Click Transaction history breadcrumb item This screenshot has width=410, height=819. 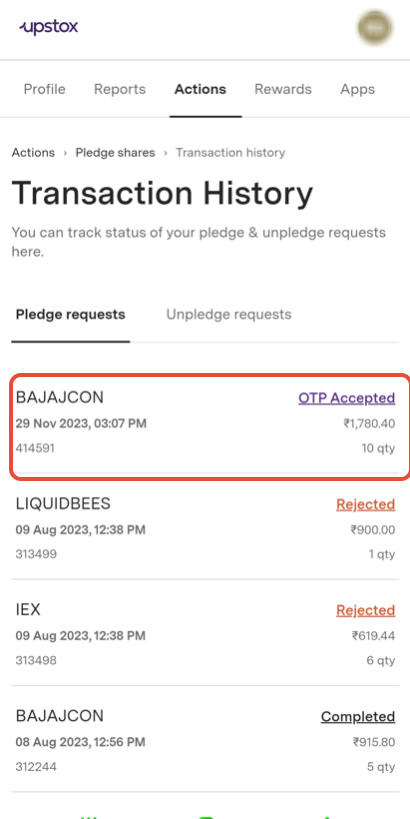(x=230, y=153)
